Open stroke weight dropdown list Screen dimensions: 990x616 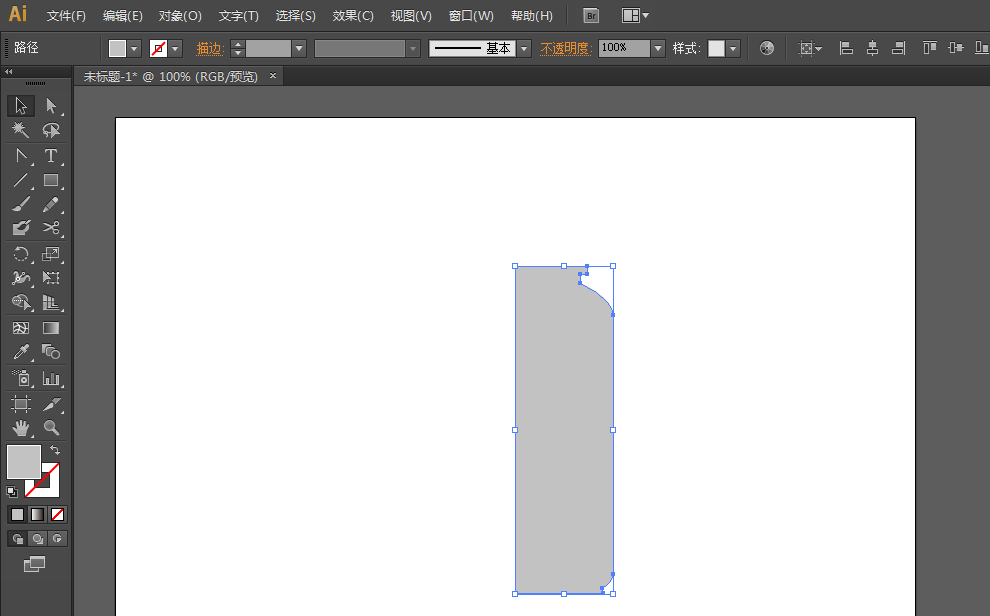point(299,49)
